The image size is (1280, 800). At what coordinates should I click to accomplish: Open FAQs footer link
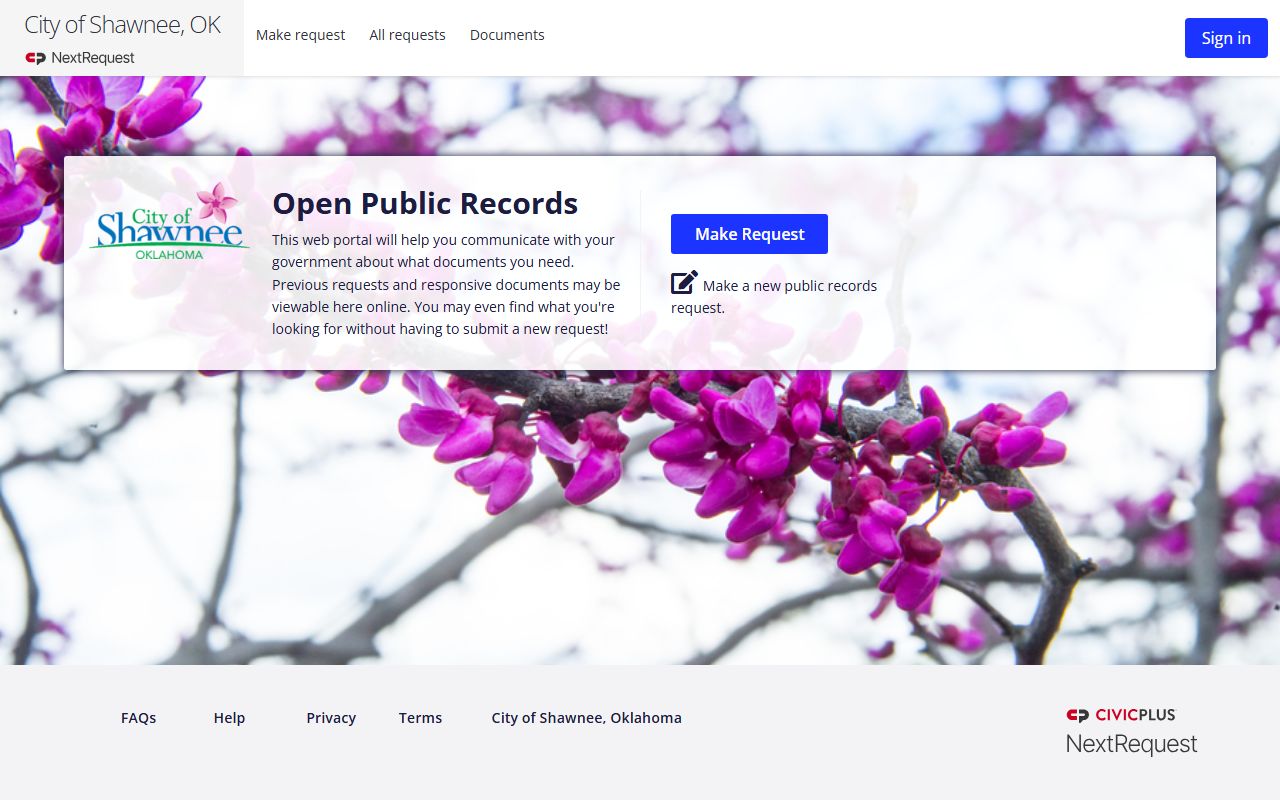[x=138, y=718]
